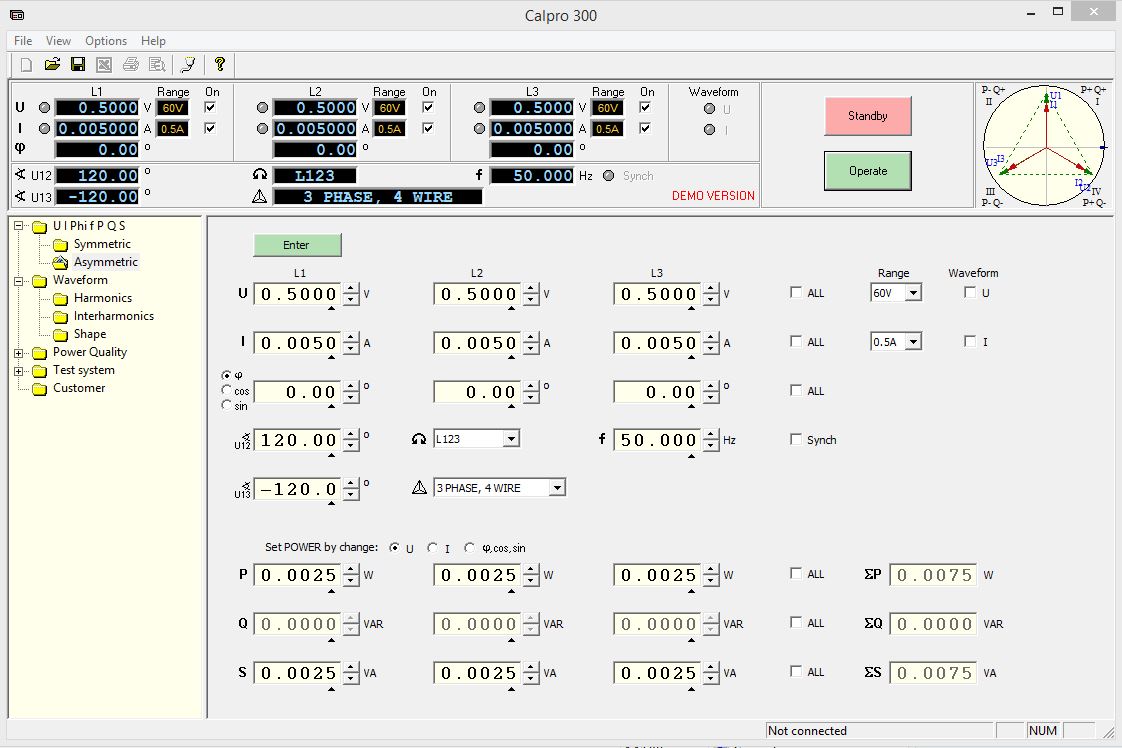This screenshot has width=1122, height=748.
Task: Open the 60V voltage range dropdown
Action: coord(912,293)
